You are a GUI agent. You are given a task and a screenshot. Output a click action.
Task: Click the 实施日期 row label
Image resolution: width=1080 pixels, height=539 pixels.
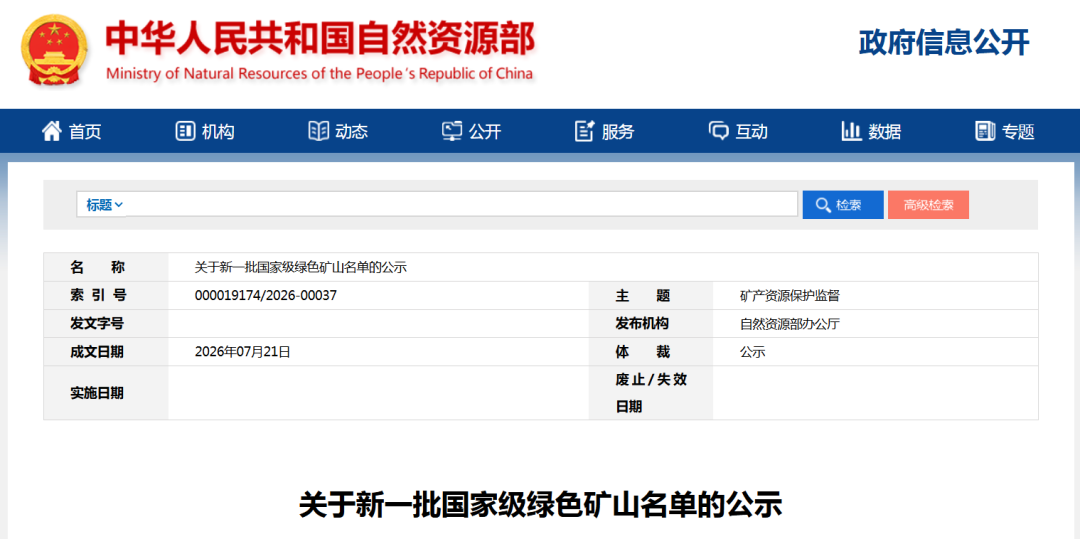(x=97, y=393)
